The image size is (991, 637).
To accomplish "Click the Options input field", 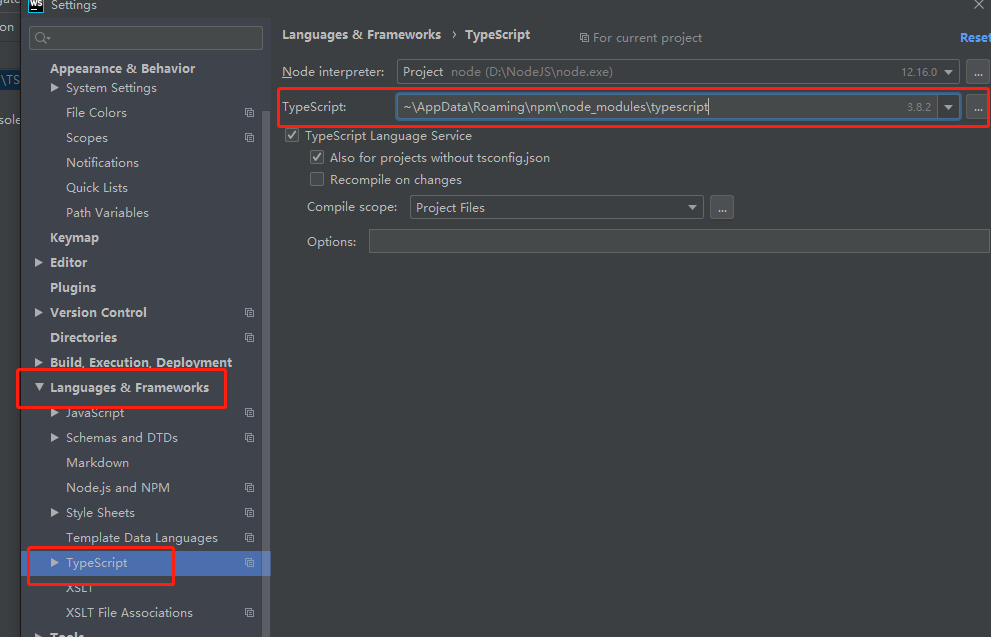I will (679, 241).
